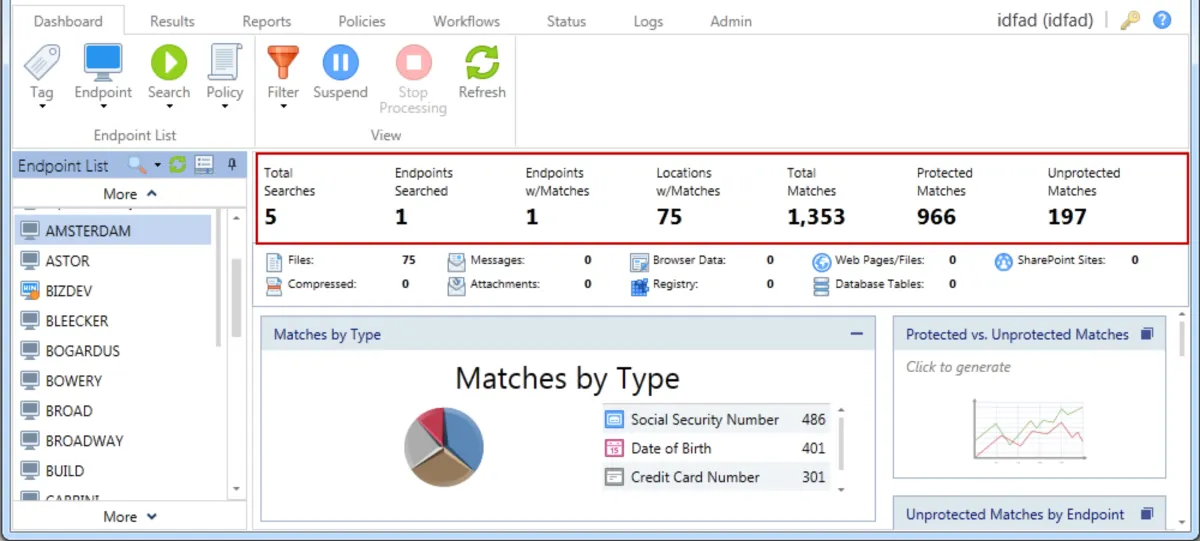Open the dropdown arrow beside the Endpoint List magnifier
The image size is (1200, 541).
point(157,166)
